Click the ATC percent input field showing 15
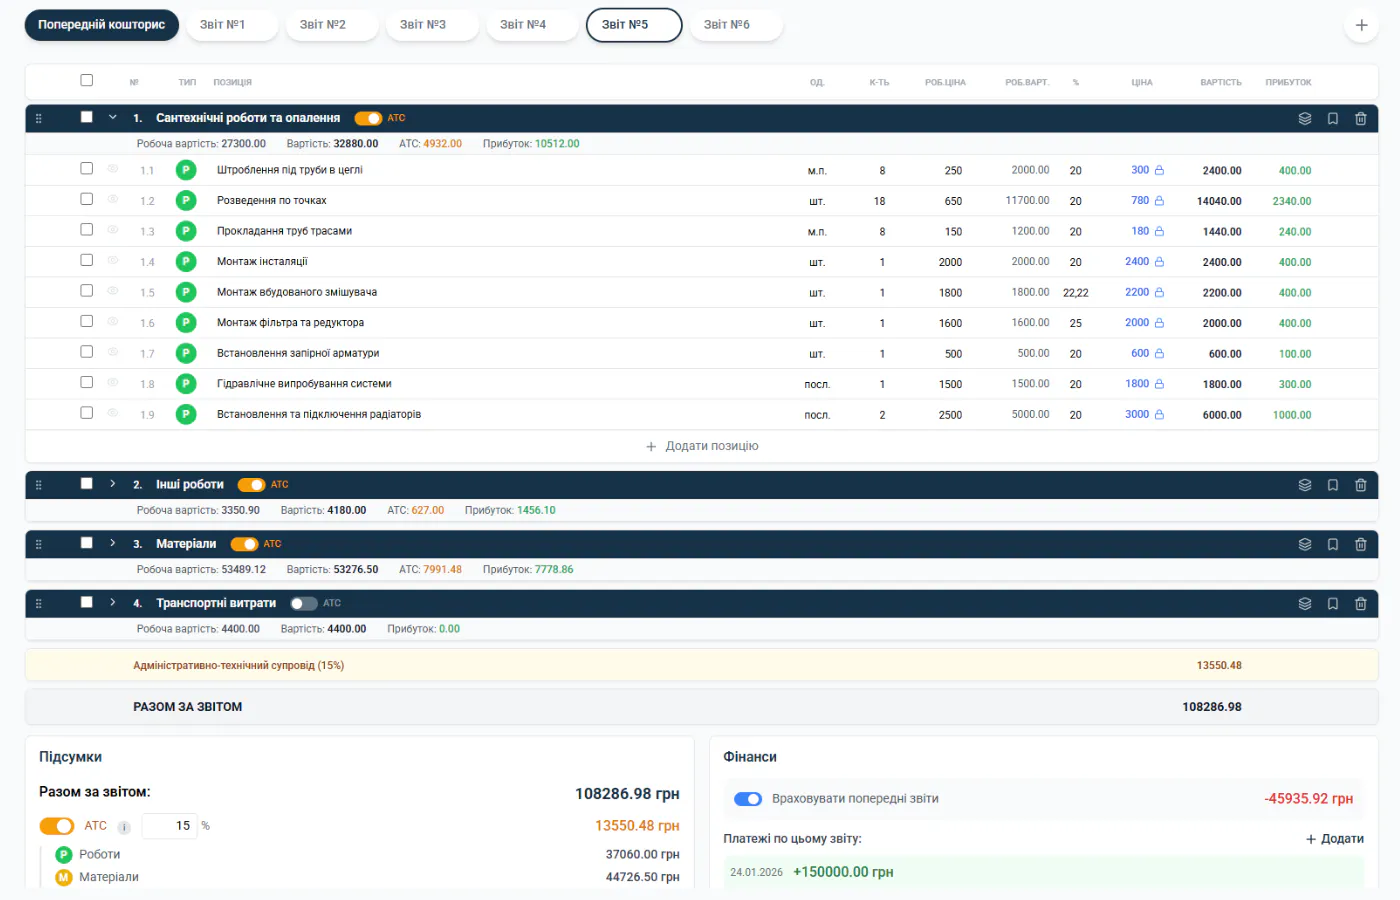The width and height of the screenshot is (1400, 900). [169, 826]
